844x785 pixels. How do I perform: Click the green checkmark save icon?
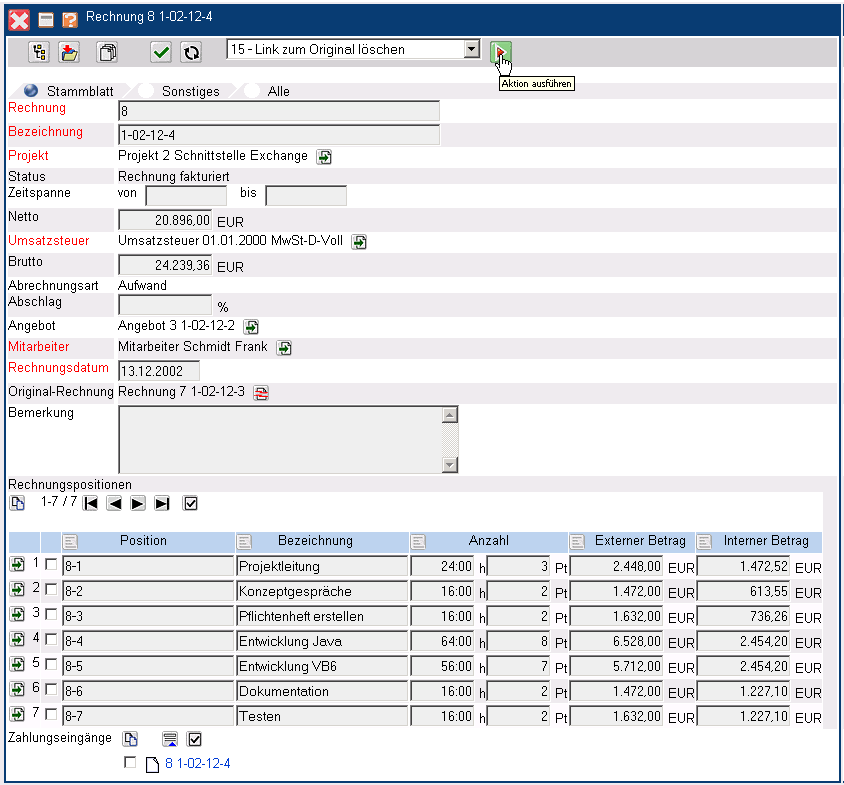tap(161, 52)
